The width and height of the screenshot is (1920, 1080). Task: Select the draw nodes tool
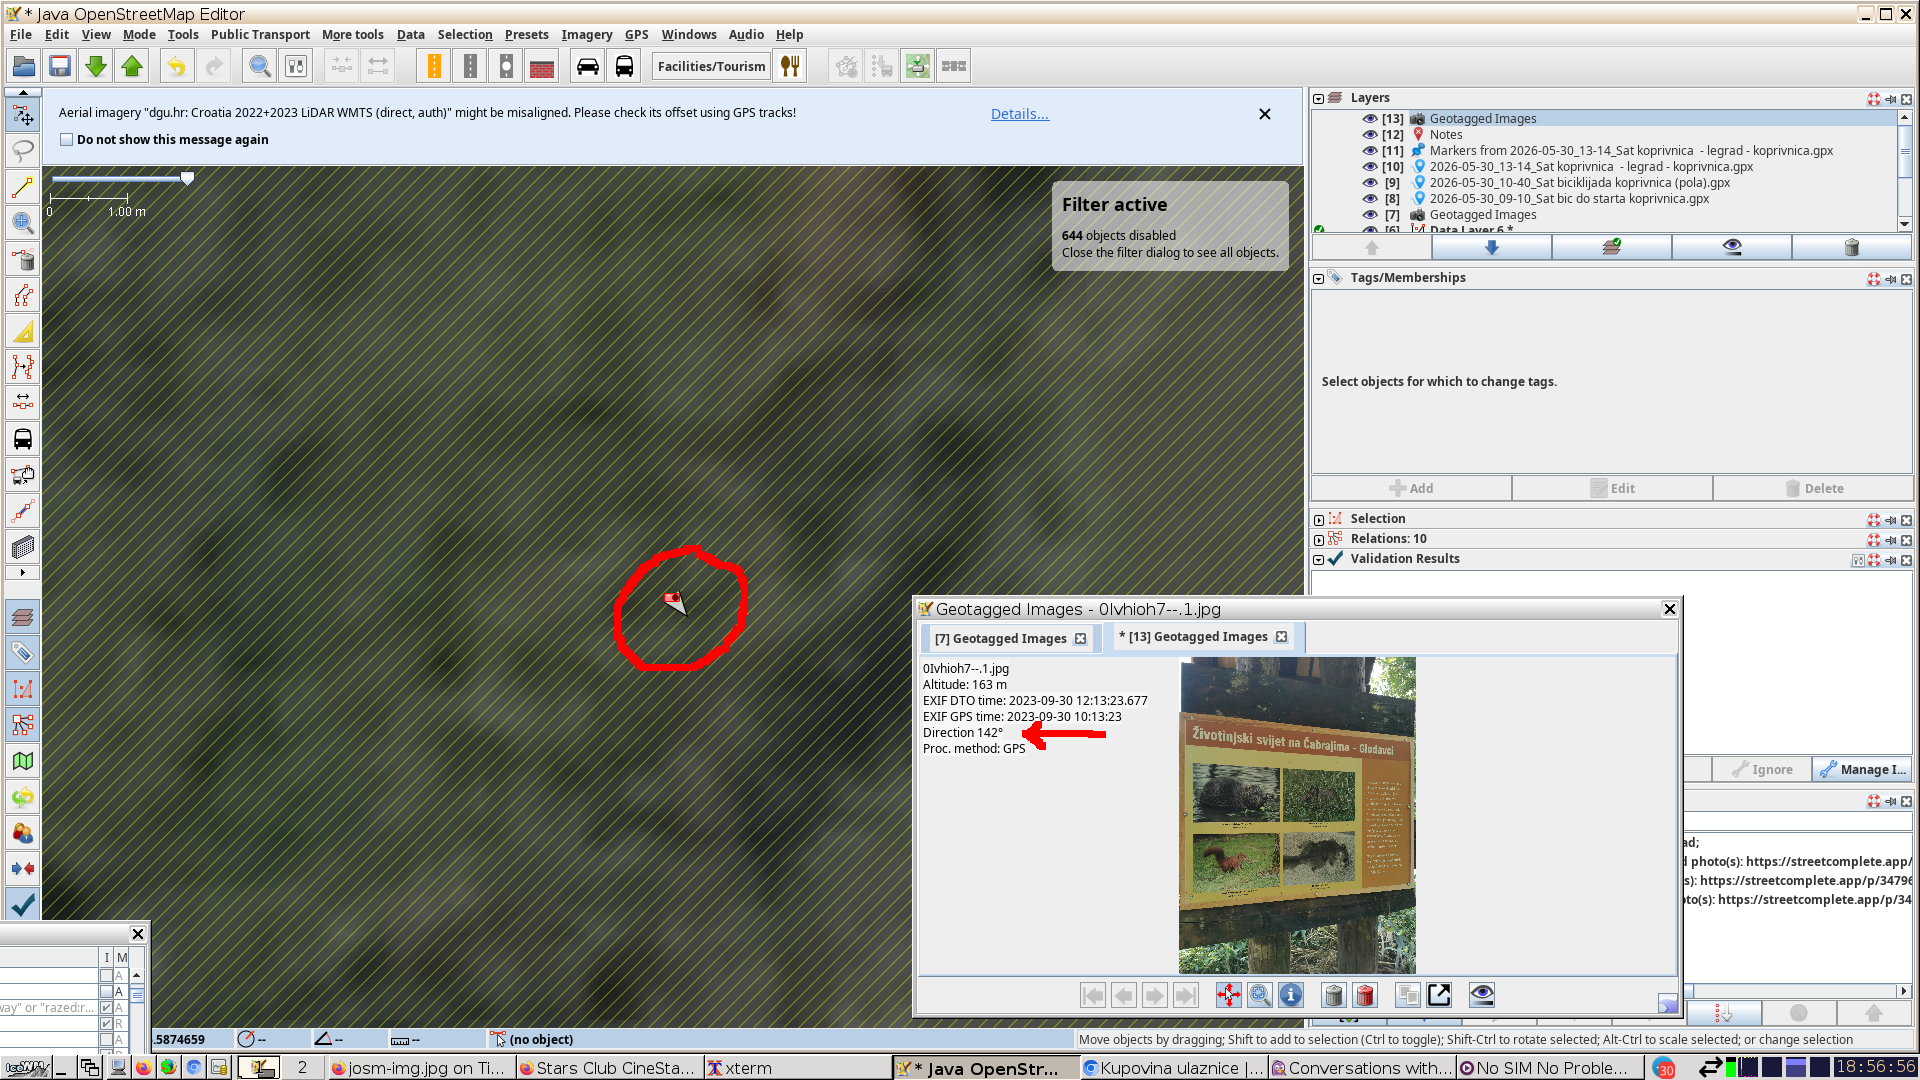(23, 187)
